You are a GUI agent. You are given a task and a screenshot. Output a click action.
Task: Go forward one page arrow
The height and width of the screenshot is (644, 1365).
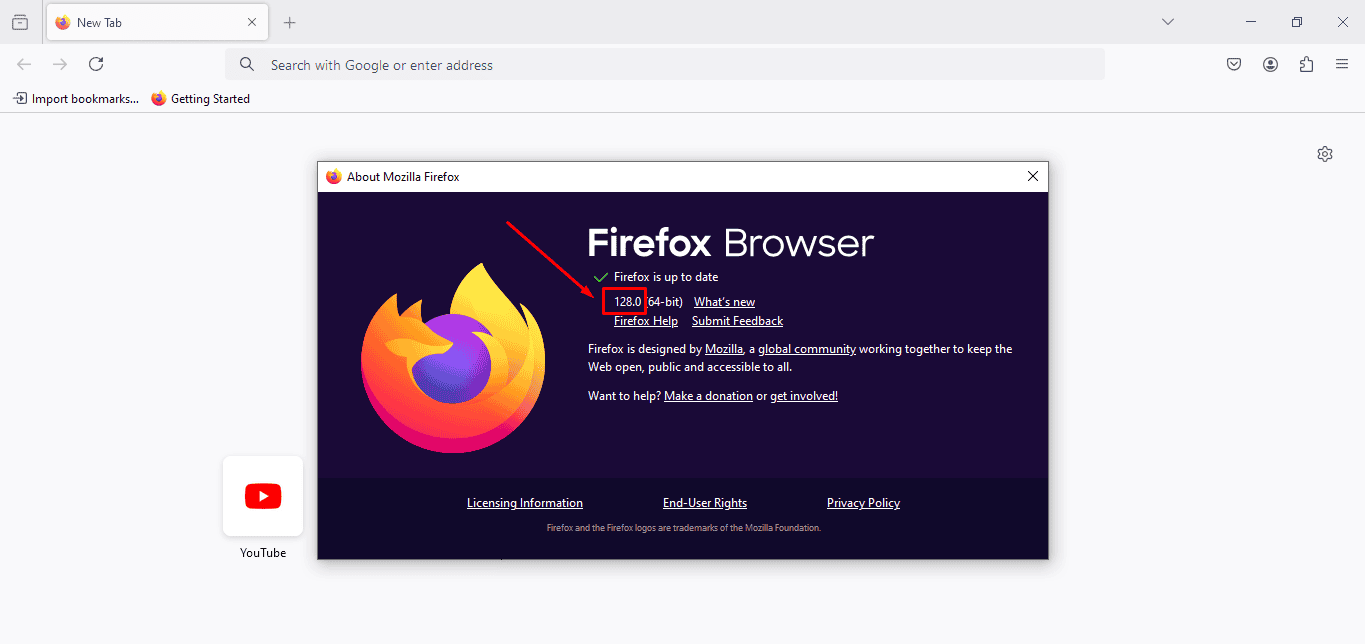coord(60,64)
